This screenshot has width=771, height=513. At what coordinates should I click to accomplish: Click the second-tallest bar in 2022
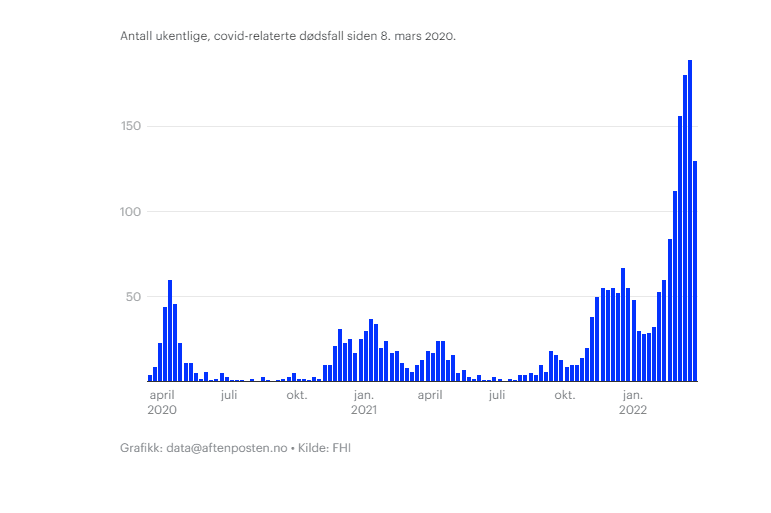click(x=685, y=228)
